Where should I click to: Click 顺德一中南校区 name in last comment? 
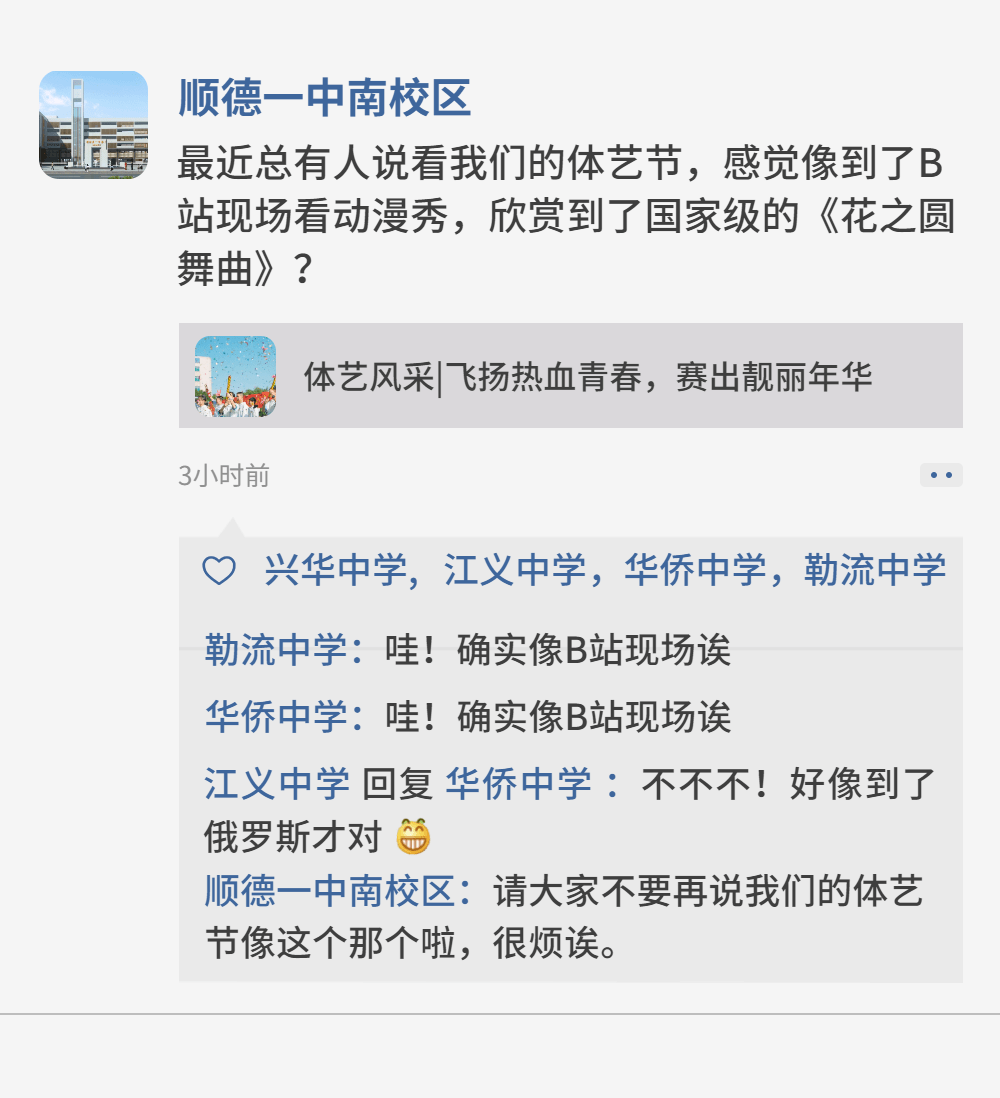331,891
